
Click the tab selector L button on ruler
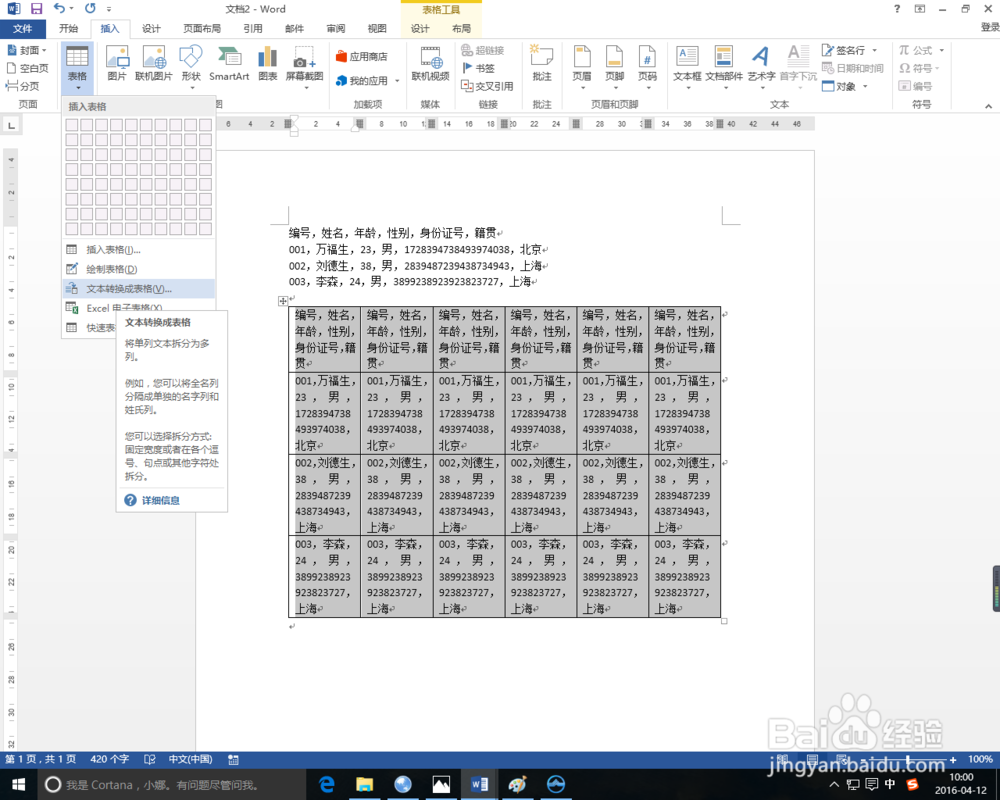point(11,126)
